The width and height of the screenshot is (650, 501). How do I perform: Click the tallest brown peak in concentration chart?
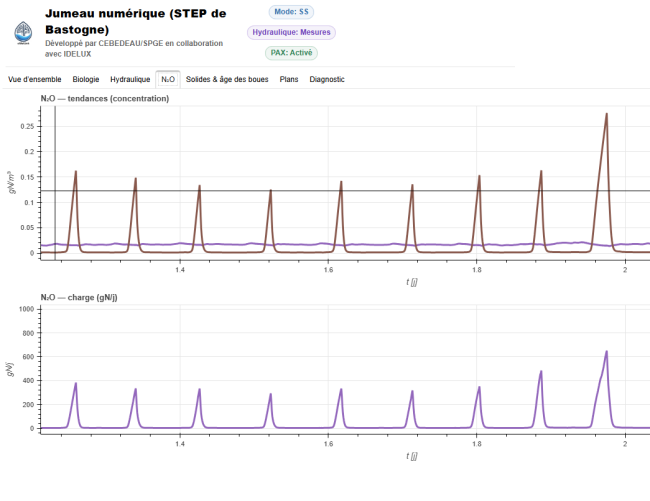[606, 114]
